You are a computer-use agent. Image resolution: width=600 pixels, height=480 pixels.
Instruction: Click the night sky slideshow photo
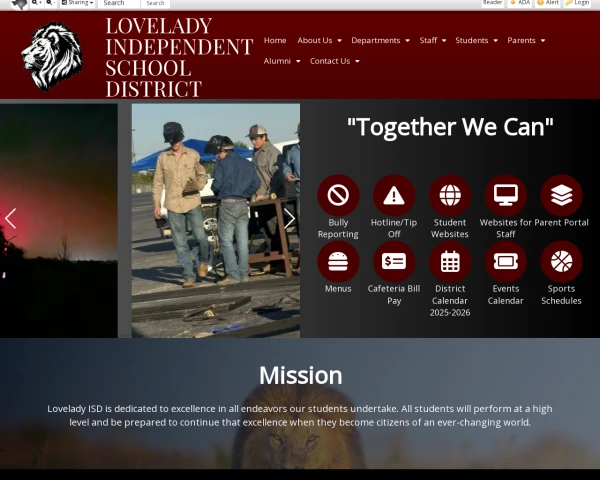[x=59, y=221]
